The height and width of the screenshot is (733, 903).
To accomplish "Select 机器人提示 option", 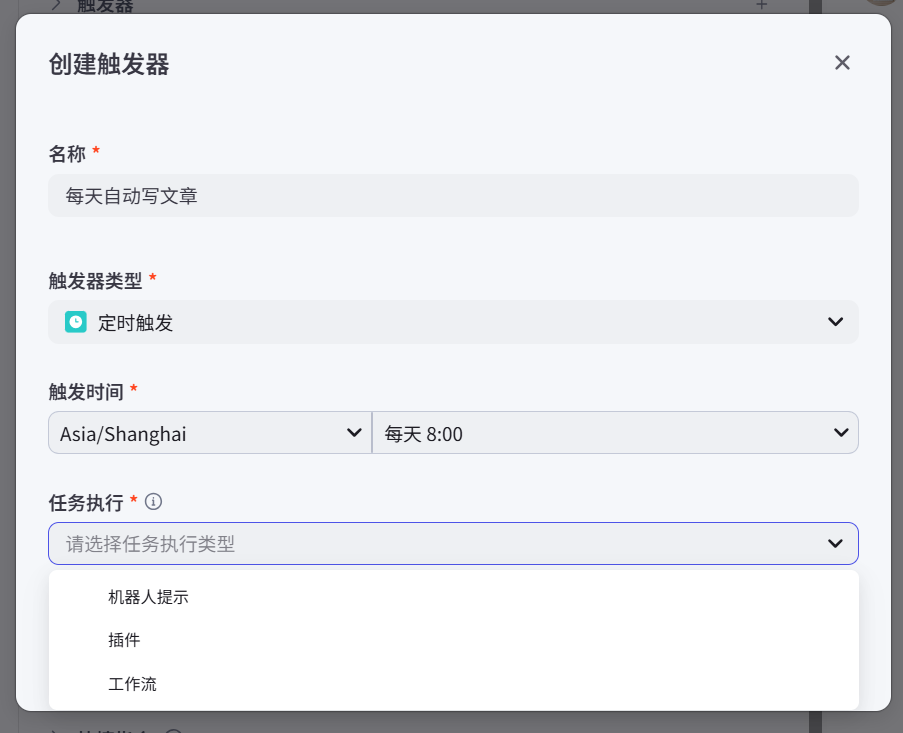I will coord(453,597).
